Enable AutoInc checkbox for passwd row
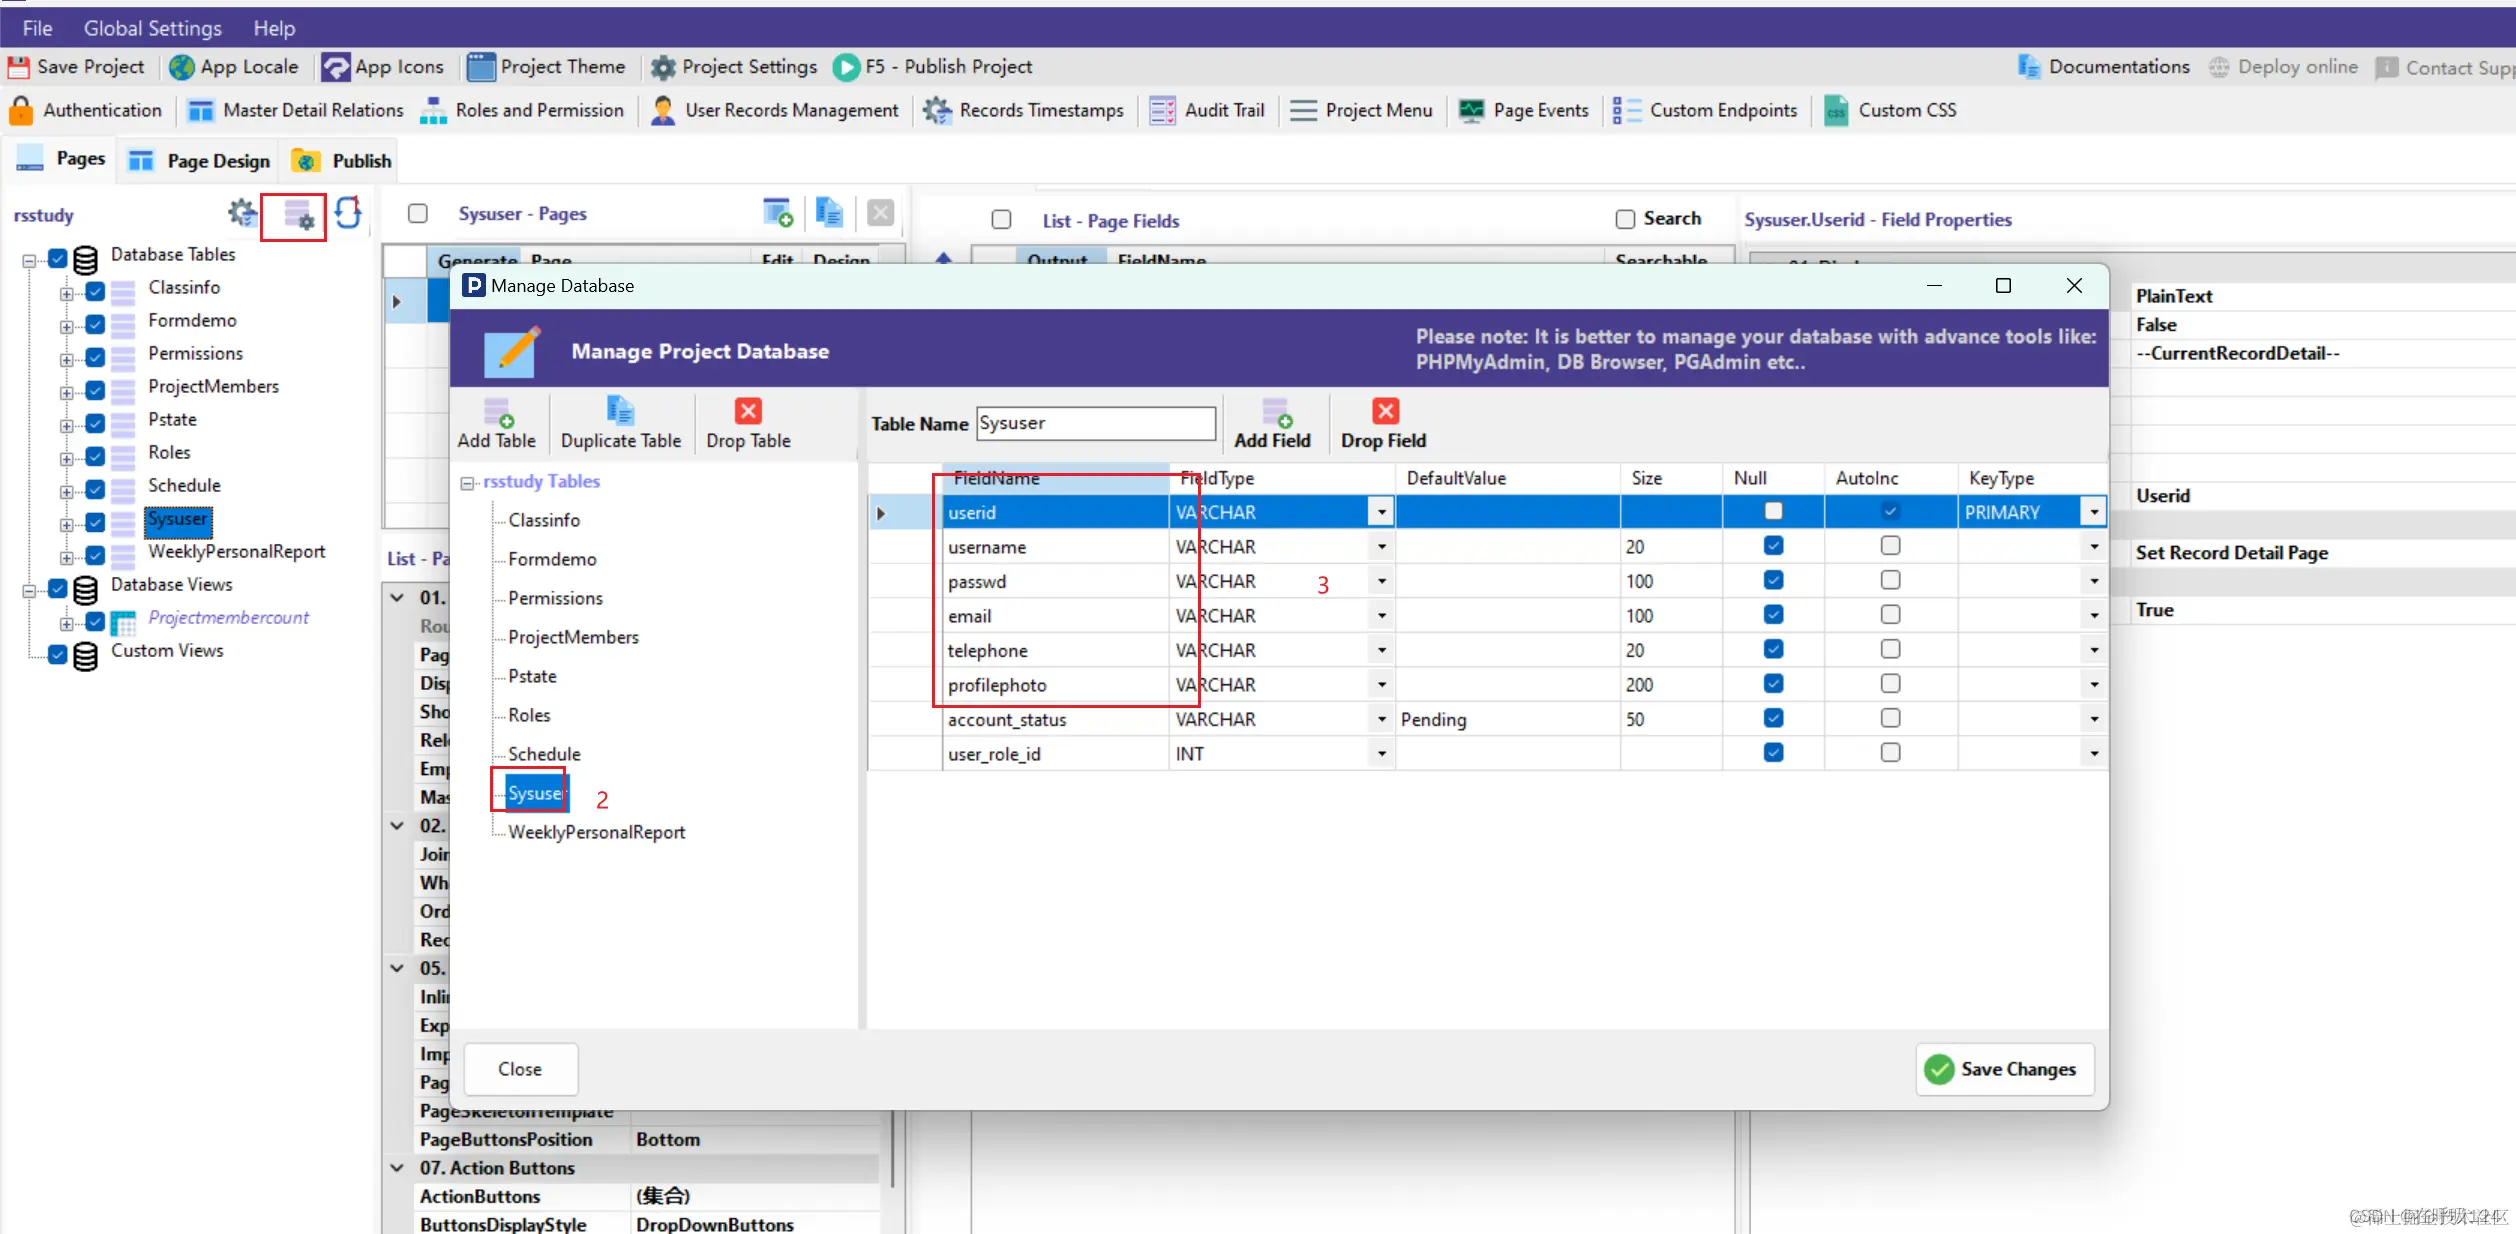2516x1234 pixels. coord(1889,580)
